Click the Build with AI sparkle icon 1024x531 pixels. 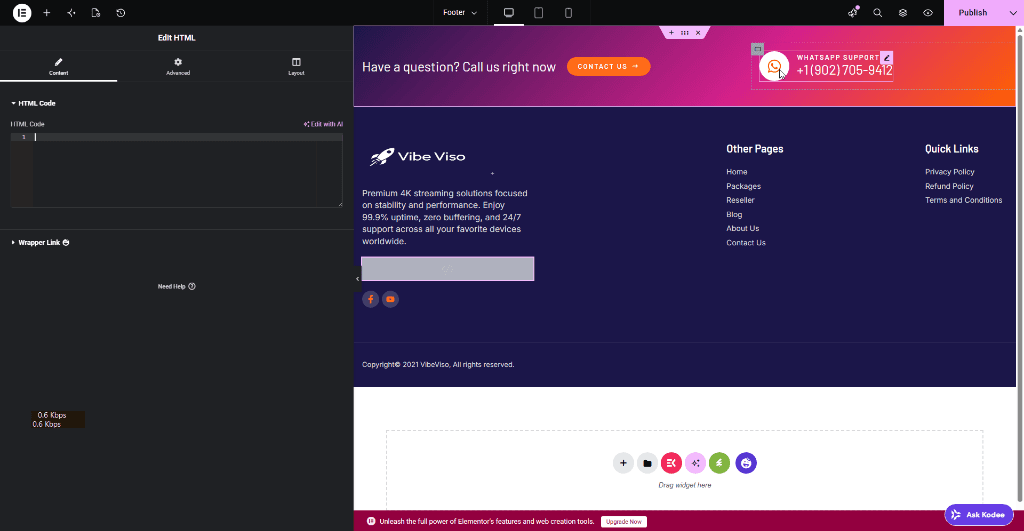696,463
